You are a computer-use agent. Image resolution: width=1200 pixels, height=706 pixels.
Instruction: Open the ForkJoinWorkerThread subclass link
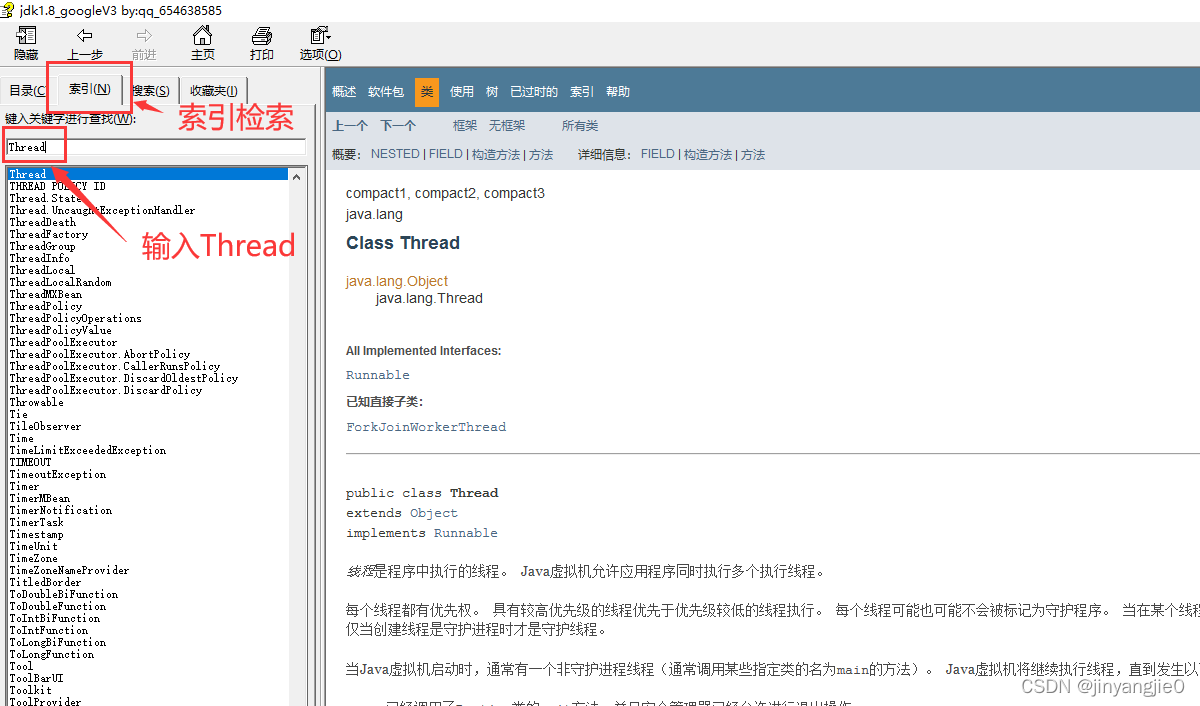pos(426,427)
